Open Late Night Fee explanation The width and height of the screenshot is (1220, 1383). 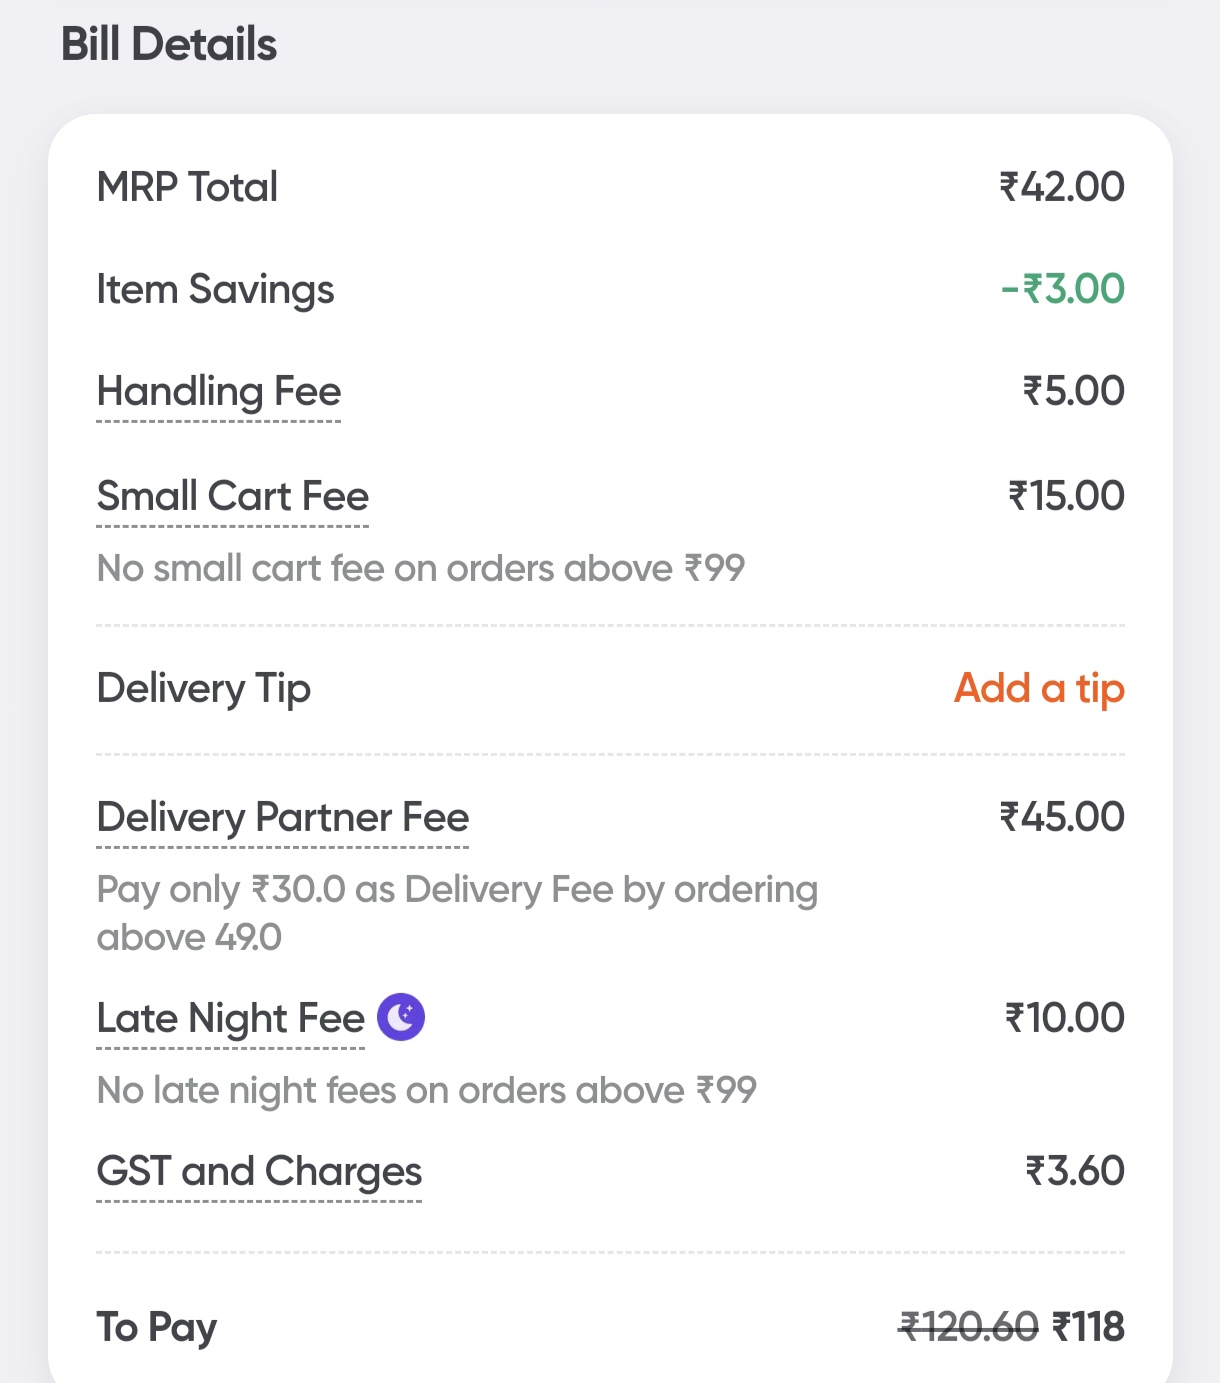[231, 1019]
